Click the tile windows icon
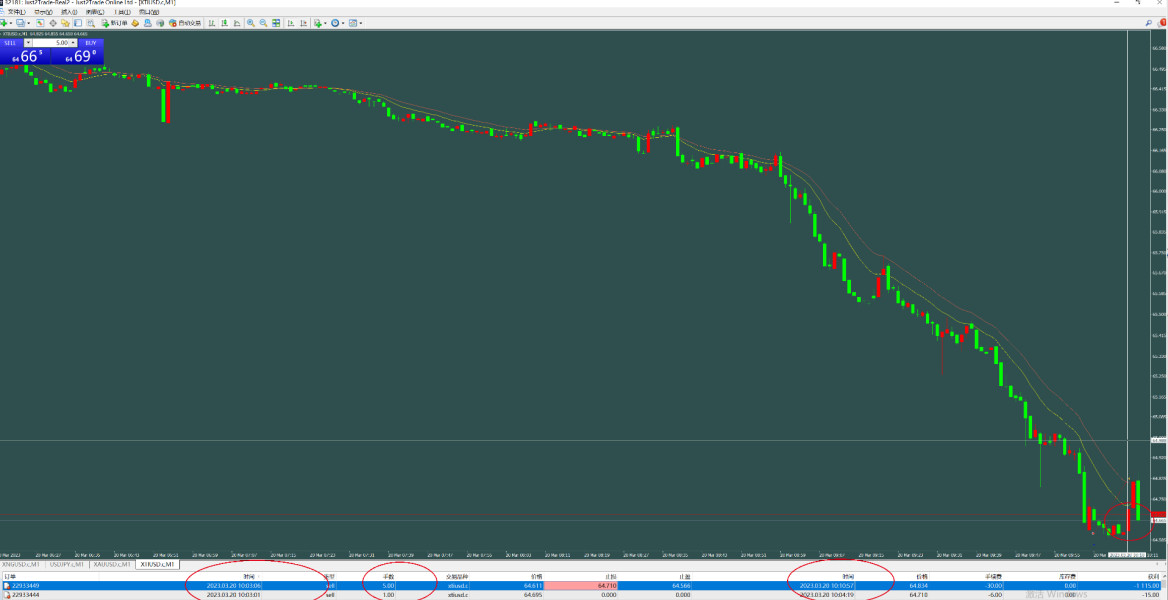Image resolution: width=1168 pixels, height=600 pixels. point(276,23)
